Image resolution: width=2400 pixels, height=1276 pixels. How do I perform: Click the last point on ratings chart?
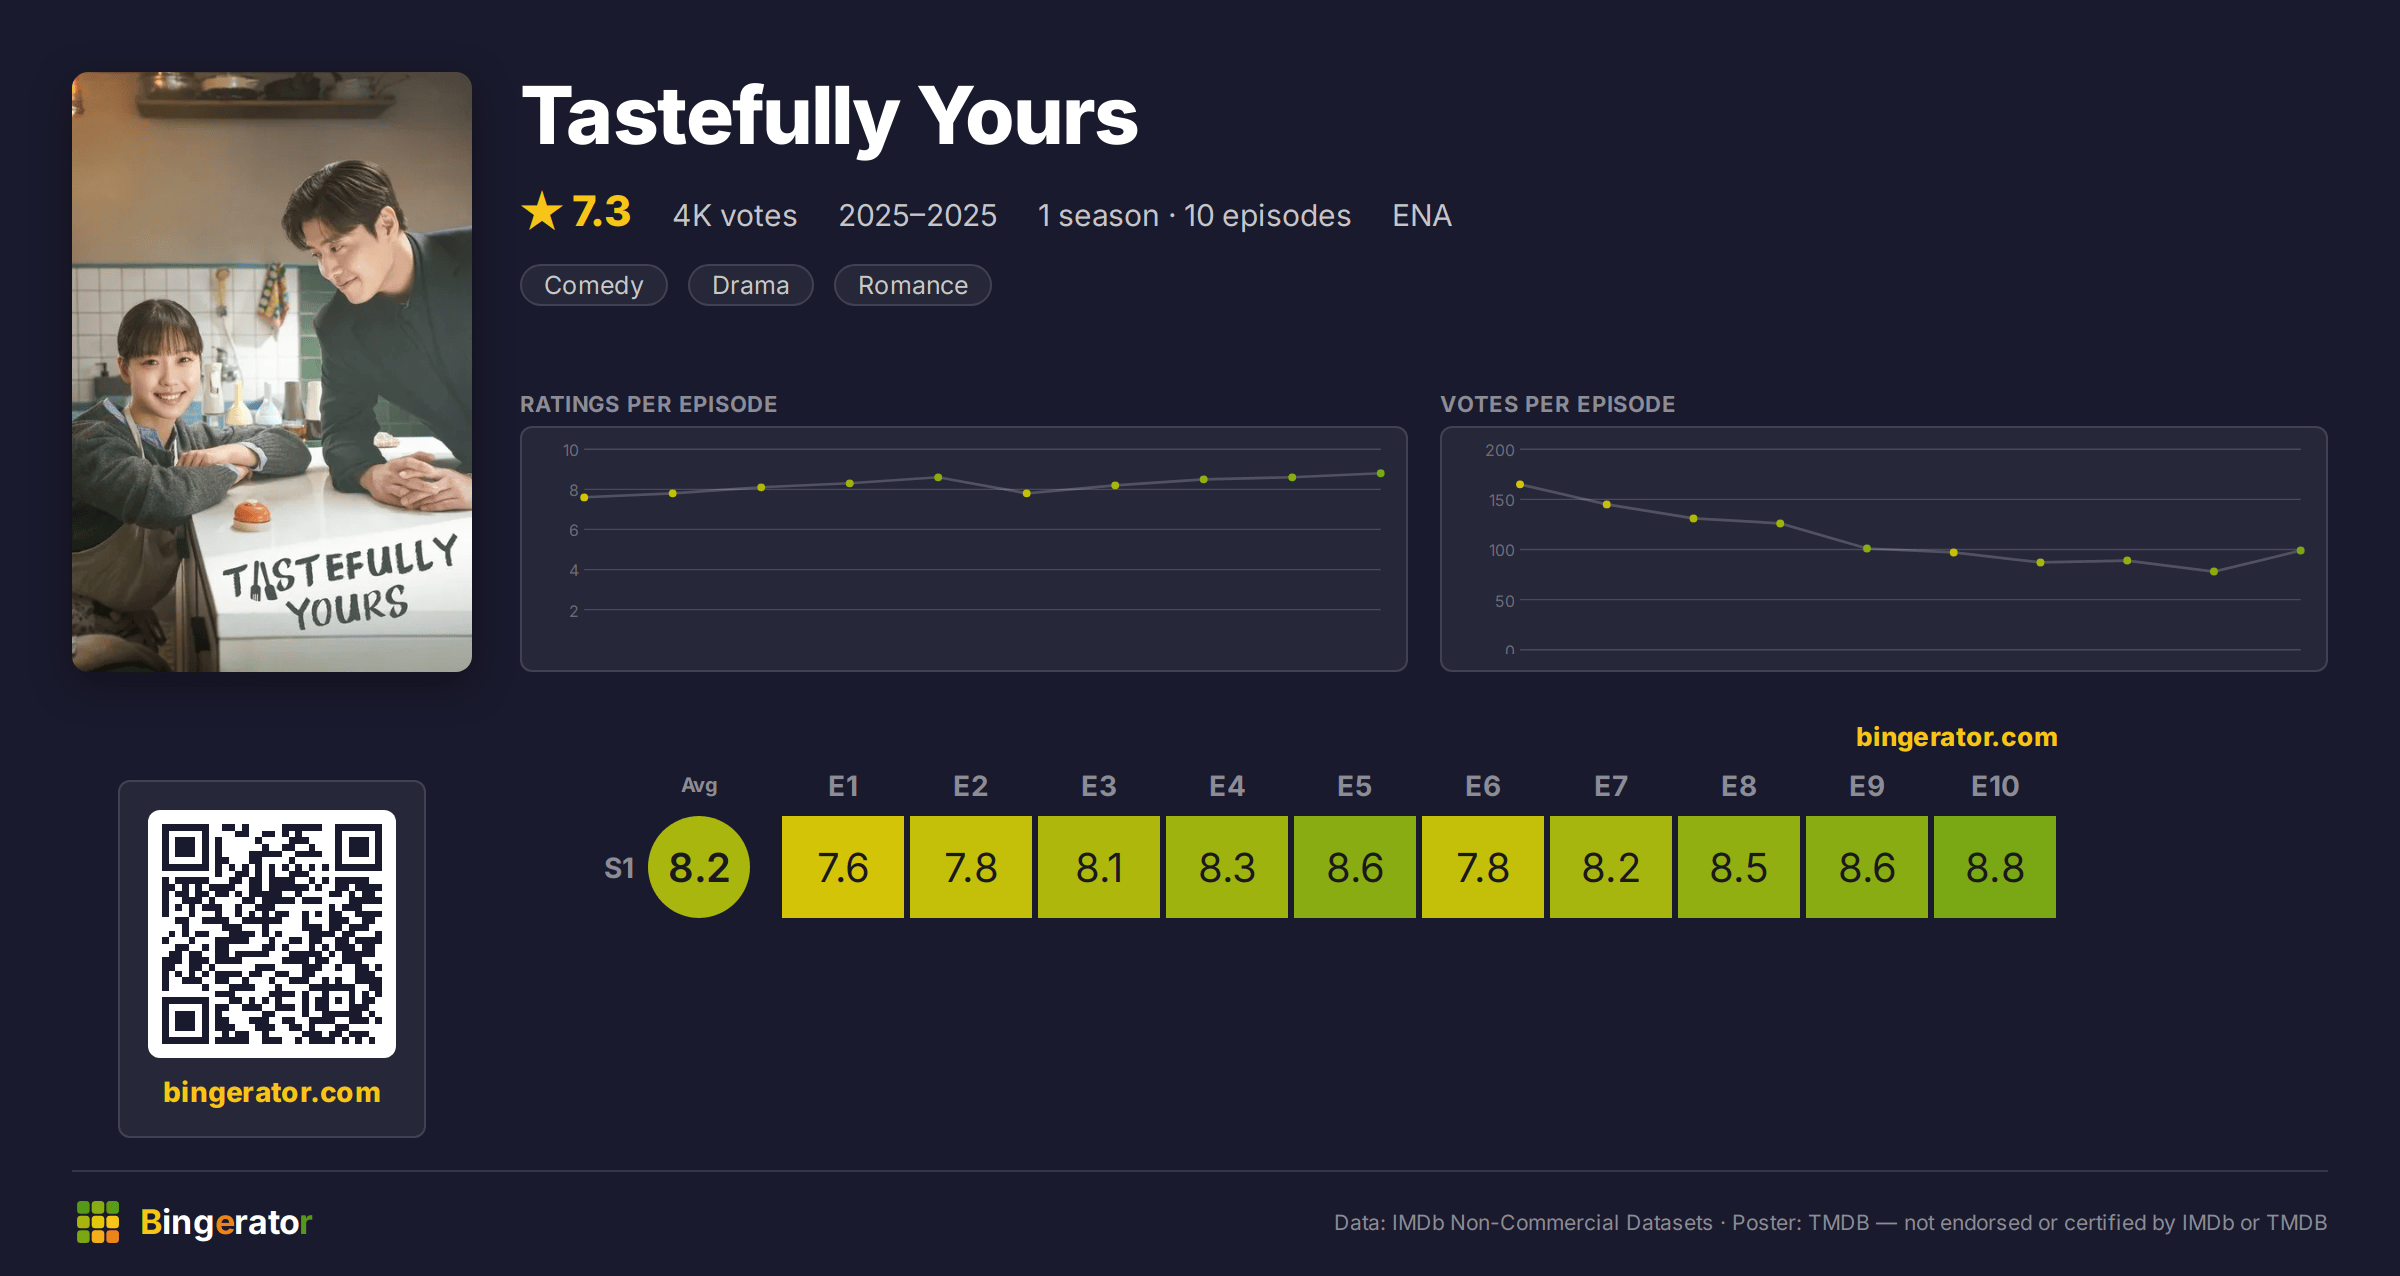pos(1381,473)
